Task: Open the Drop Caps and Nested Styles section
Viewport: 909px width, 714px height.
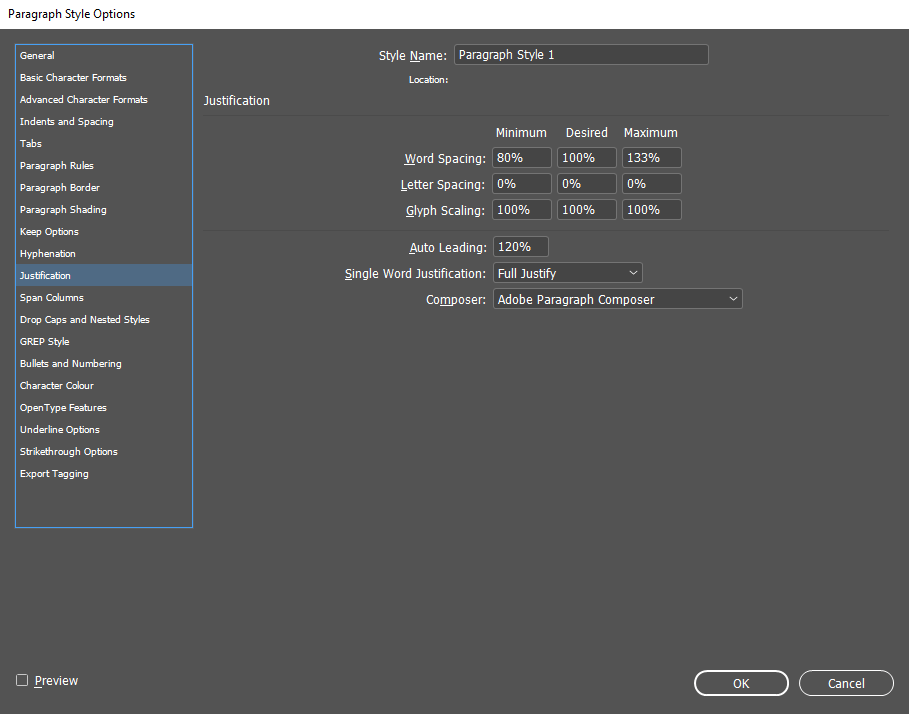Action: pos(85,320)
